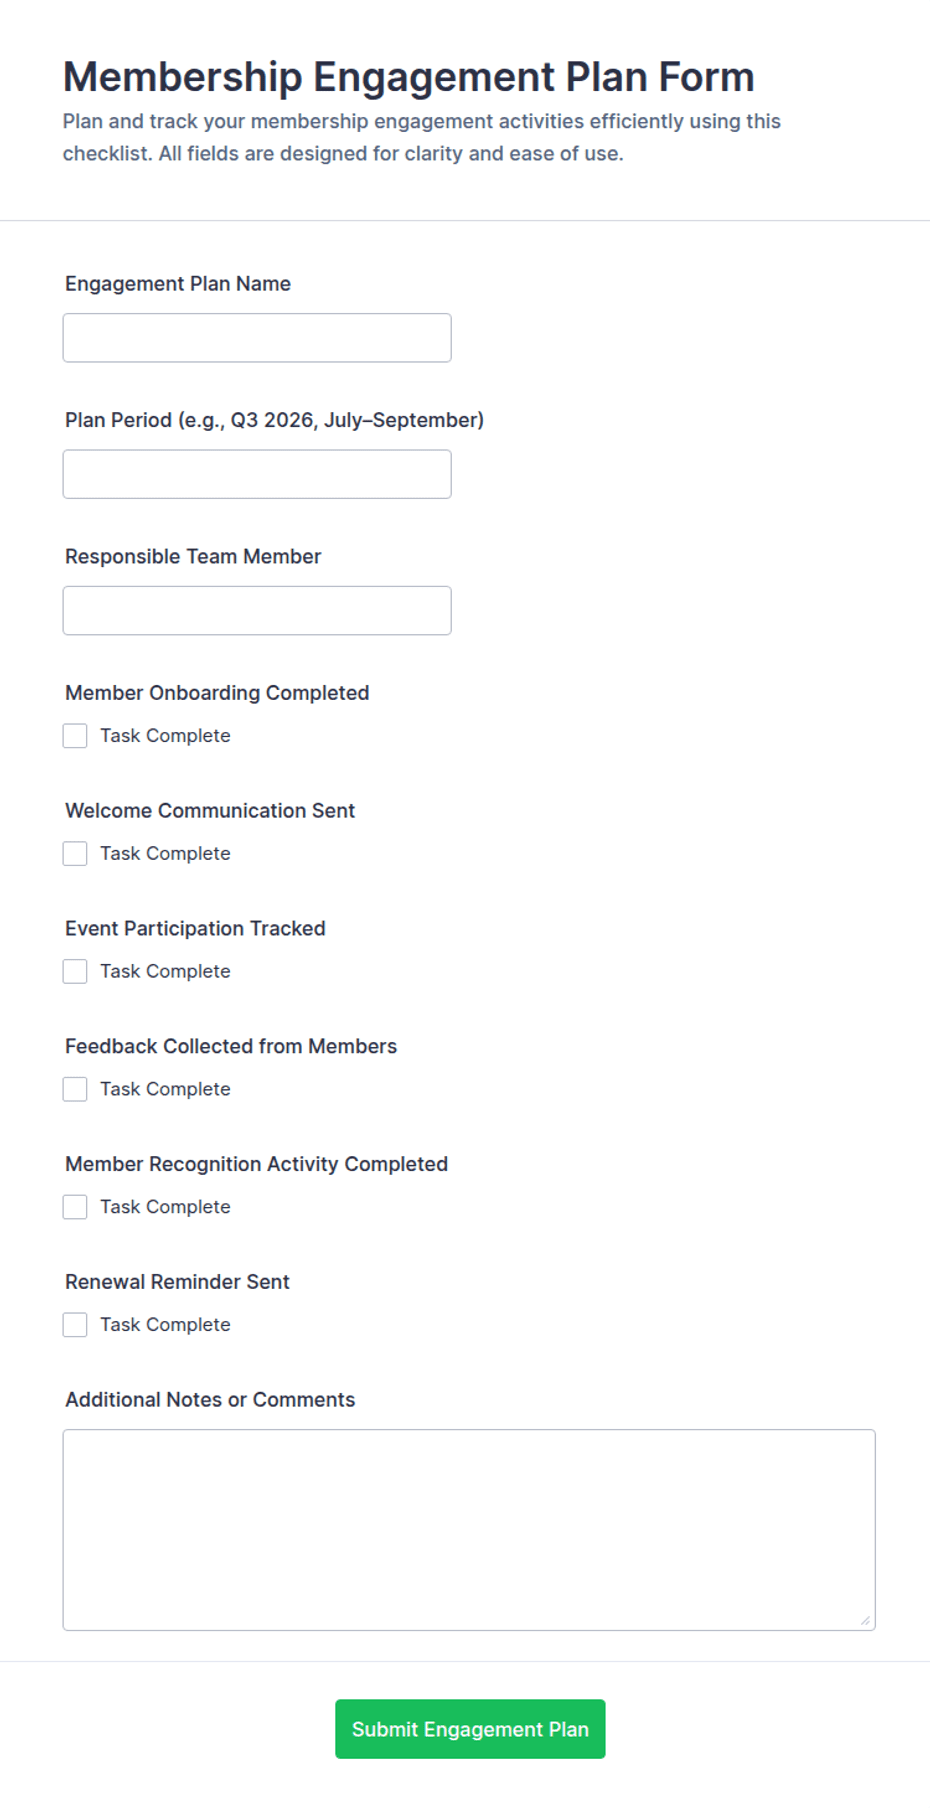Check the Renewal Reminder Sent box

[75, 1325]
